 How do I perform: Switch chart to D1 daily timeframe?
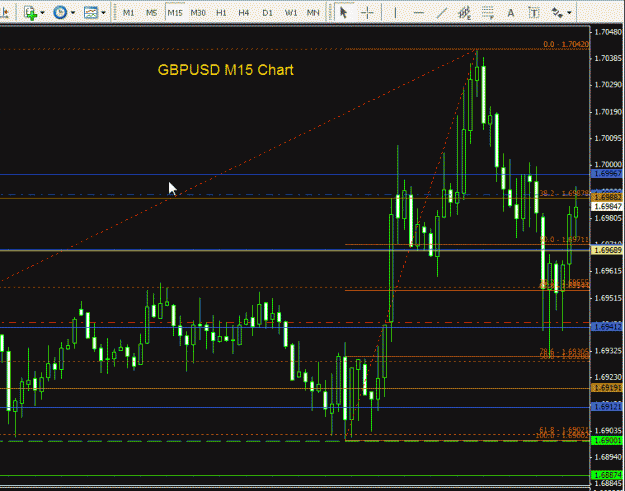point(267,13)
